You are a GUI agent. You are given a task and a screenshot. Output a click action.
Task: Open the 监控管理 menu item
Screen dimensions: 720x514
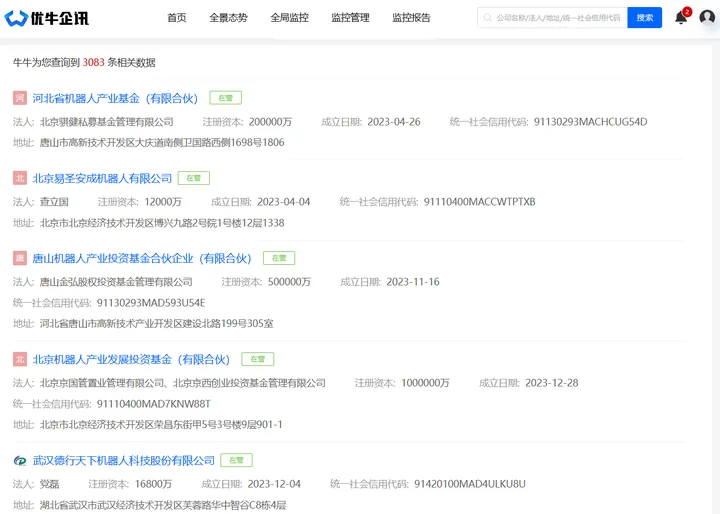point(350,18)
